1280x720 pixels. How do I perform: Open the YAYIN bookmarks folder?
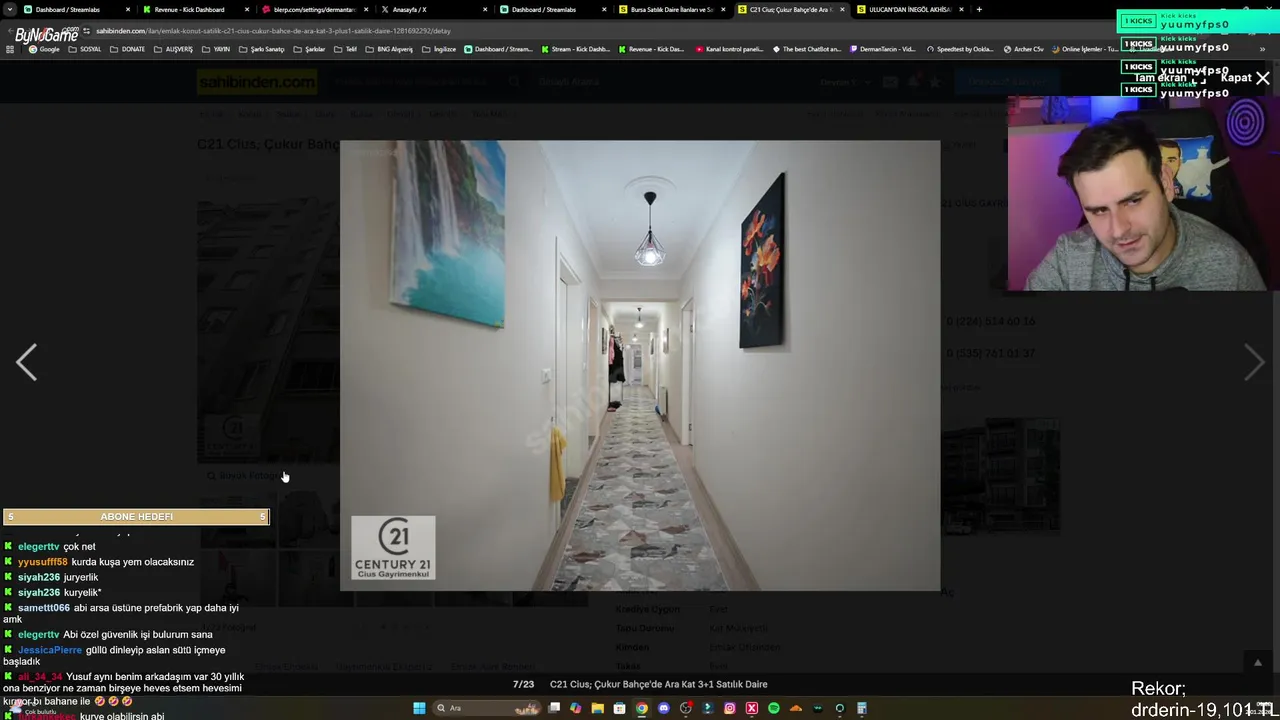tap(216, 49)
